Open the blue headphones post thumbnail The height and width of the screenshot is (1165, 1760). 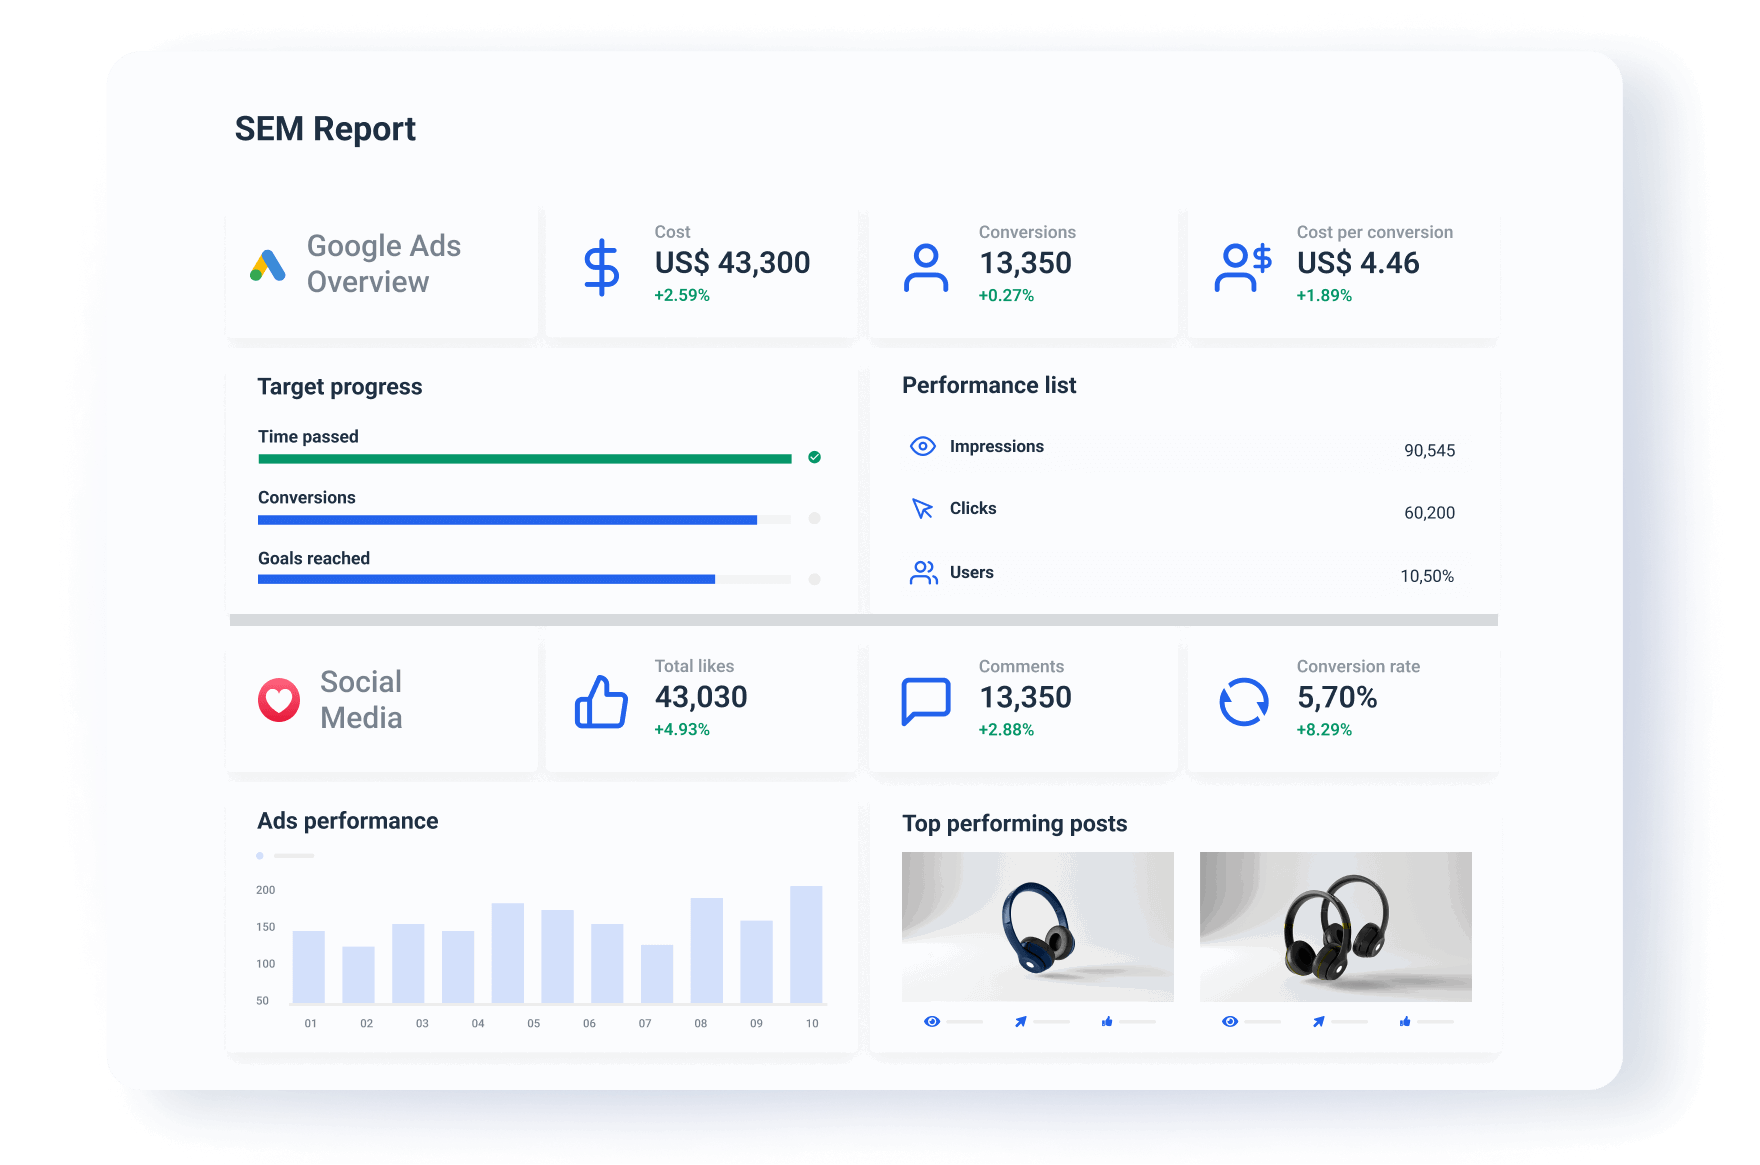(x=1037, y=926)
